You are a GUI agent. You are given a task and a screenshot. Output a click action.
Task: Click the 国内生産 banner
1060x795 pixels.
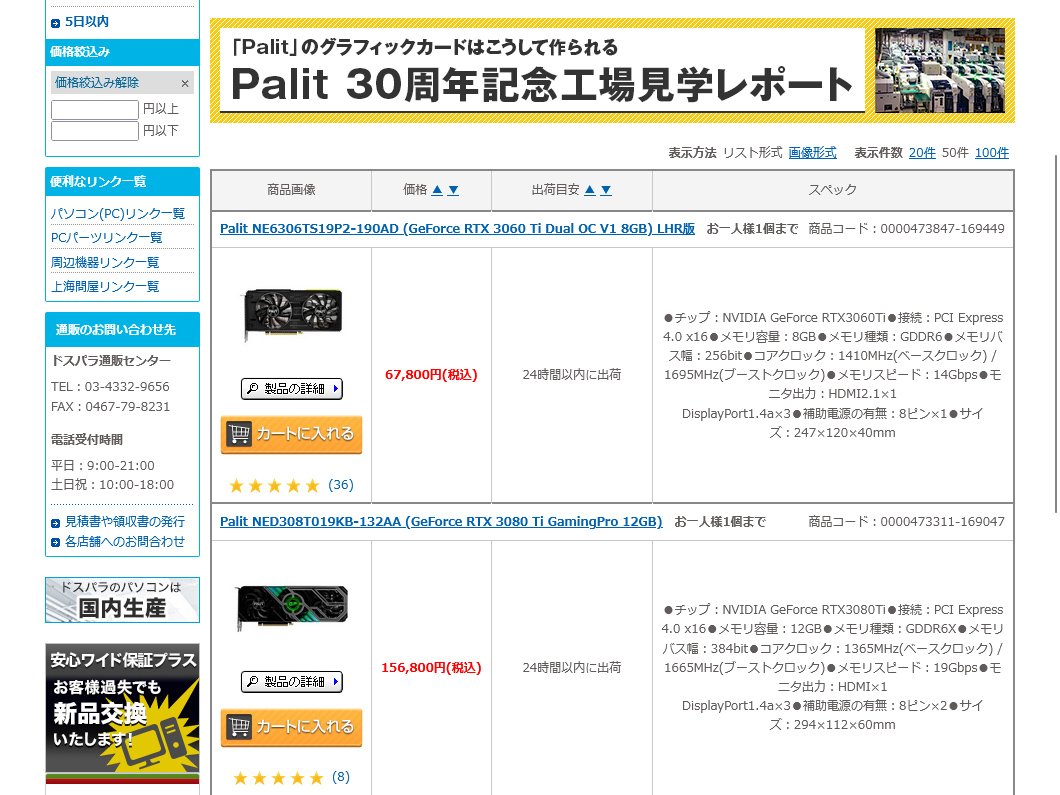pyautogui.click(x=122, y=600)
